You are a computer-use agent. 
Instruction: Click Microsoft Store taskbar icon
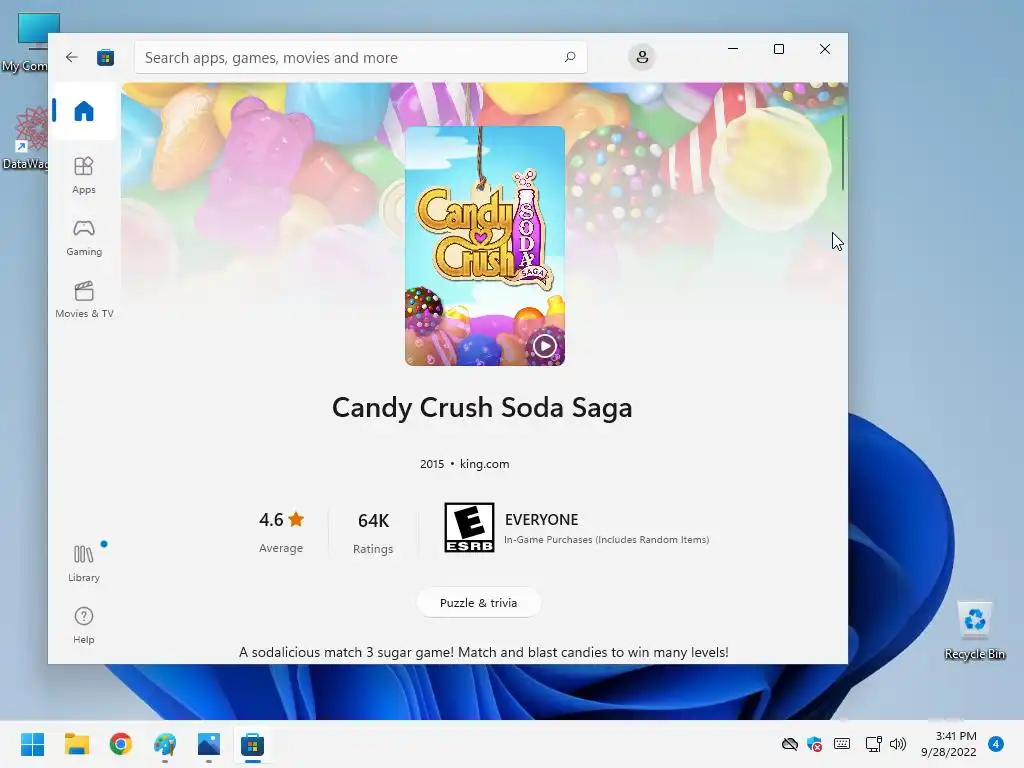(x=252, y=744)
